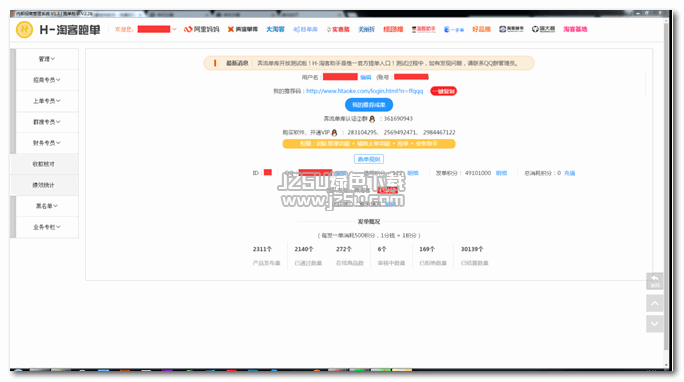Expand the 管理 sidebar menu
Image resolution: width=684 pixels, height=382 pixels.
[47, 59]
